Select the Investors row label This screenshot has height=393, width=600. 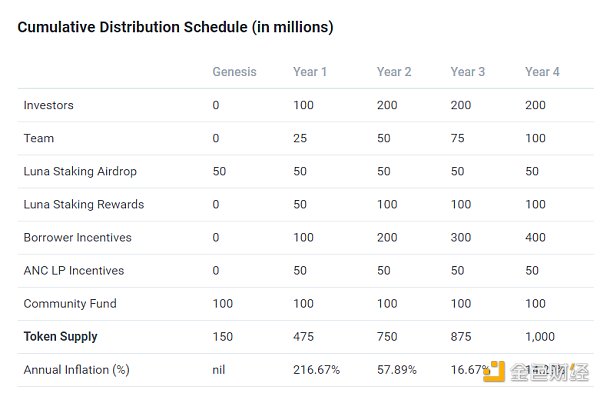[x=49, y=105]
